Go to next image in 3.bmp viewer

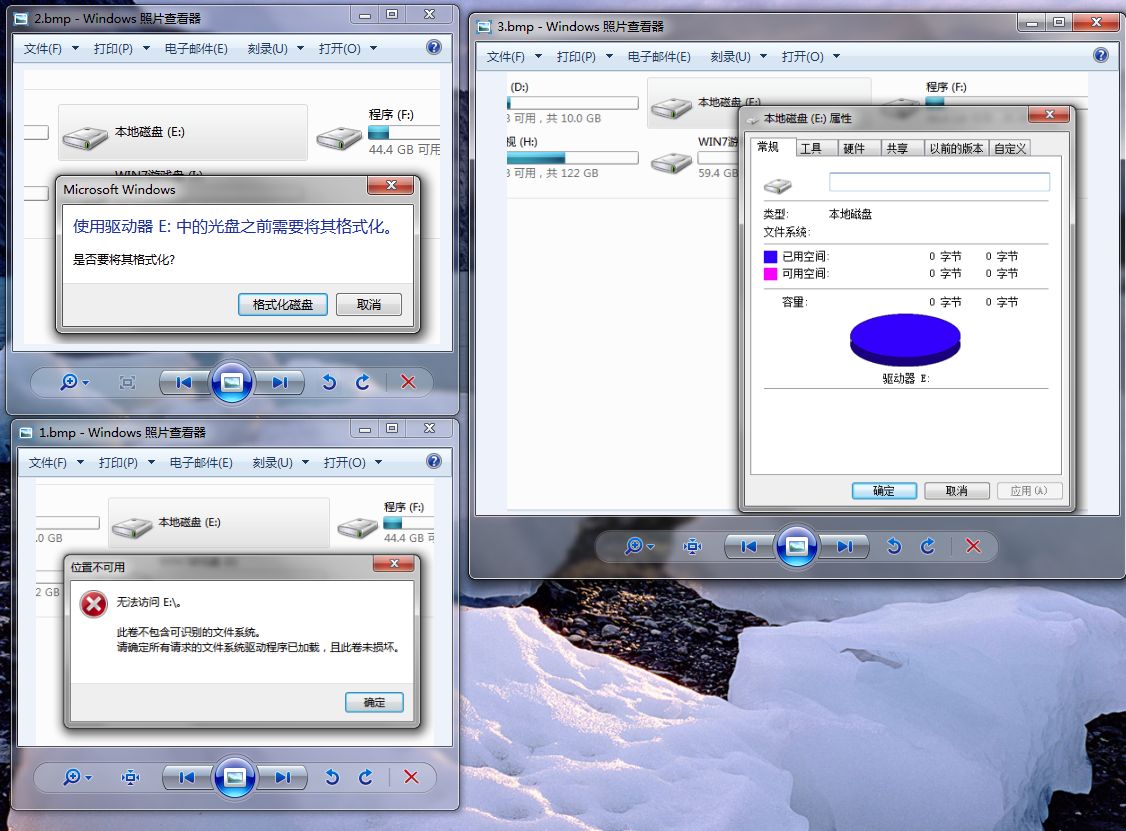(x=844, y=546)
